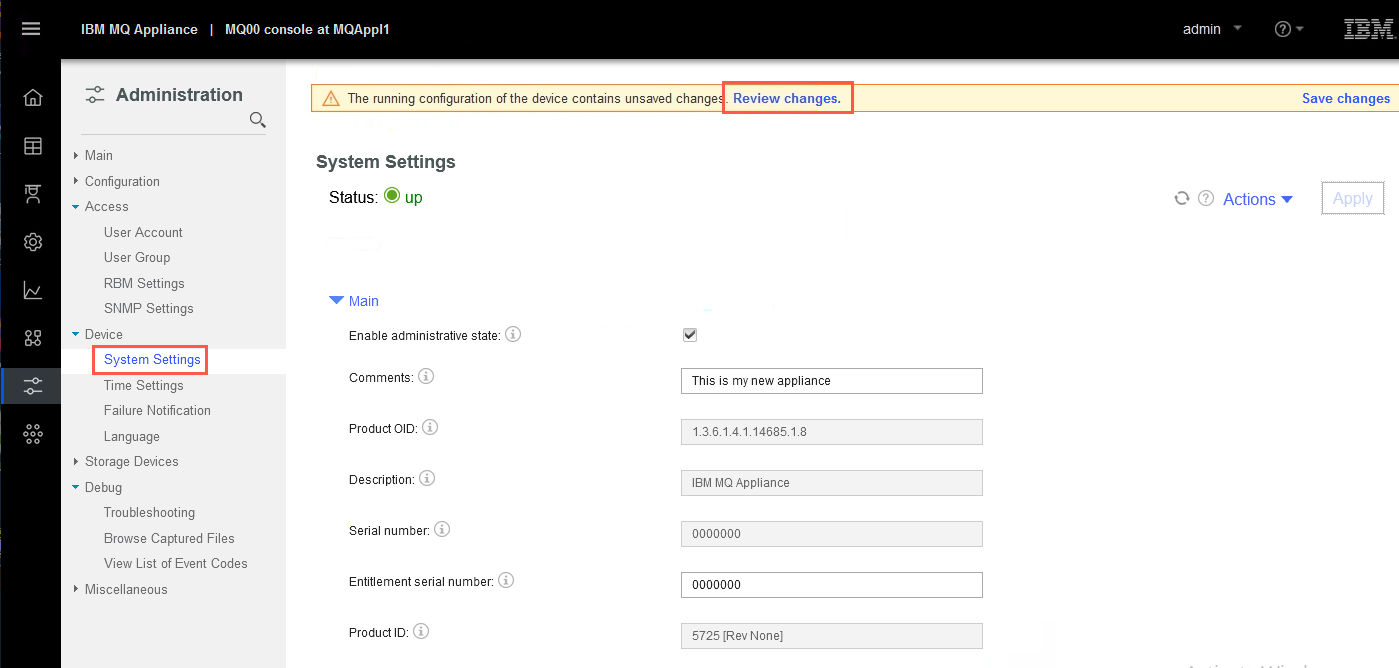The width and height of the screenshot is (1399, 668).
Task: Open the line chart monitoring icon
Action: point(33,290)
